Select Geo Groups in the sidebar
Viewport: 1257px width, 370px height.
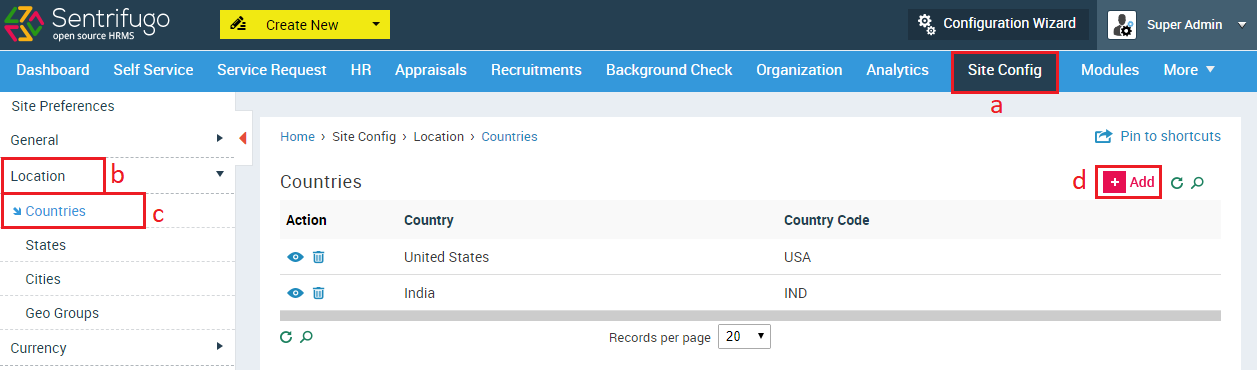click(x=62, y=313)
